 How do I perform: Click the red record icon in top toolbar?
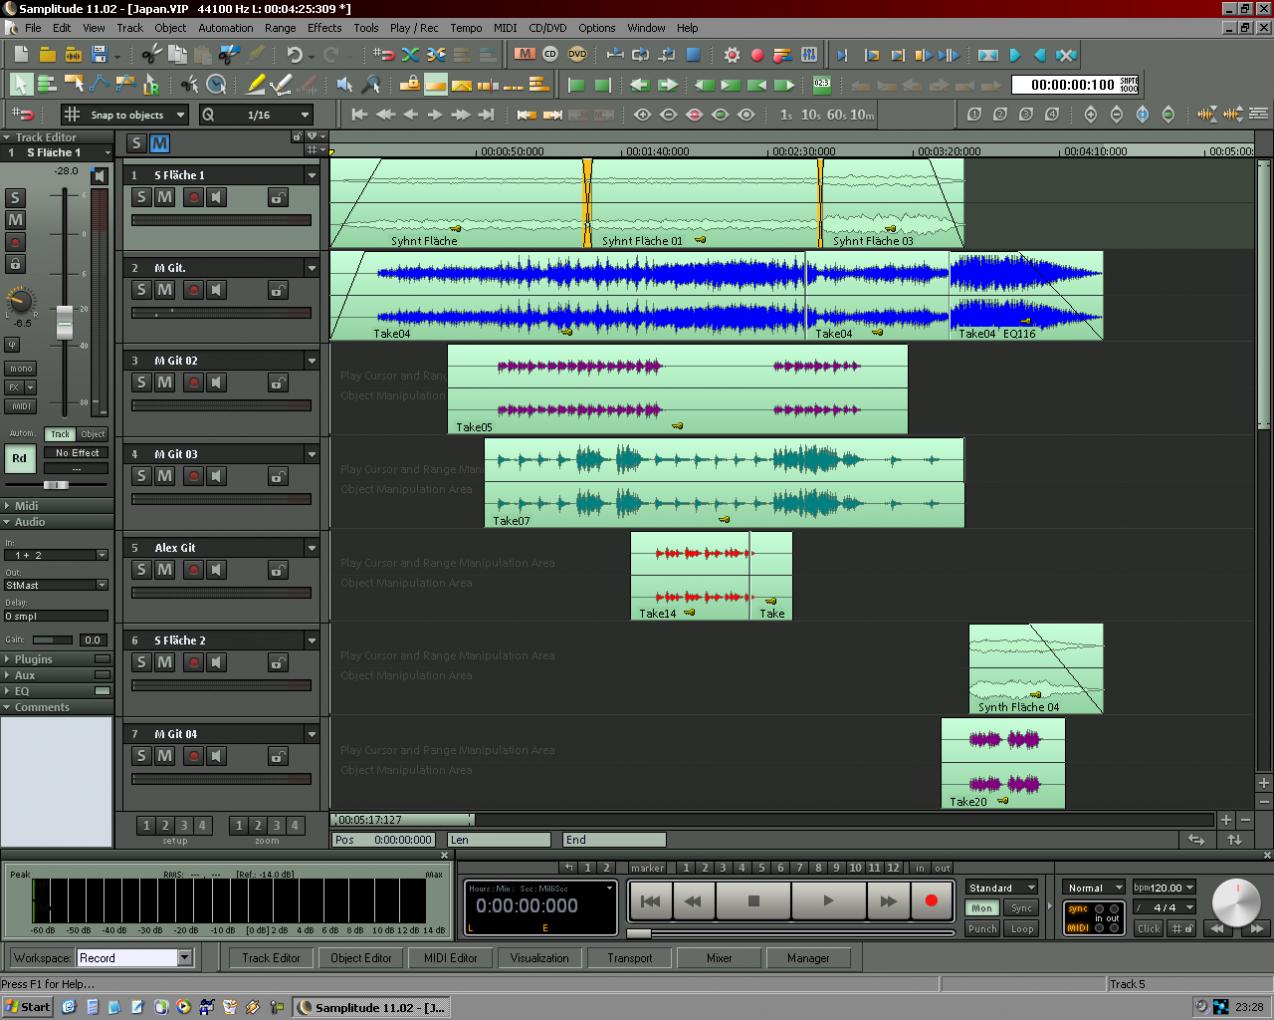coord(757,55)
